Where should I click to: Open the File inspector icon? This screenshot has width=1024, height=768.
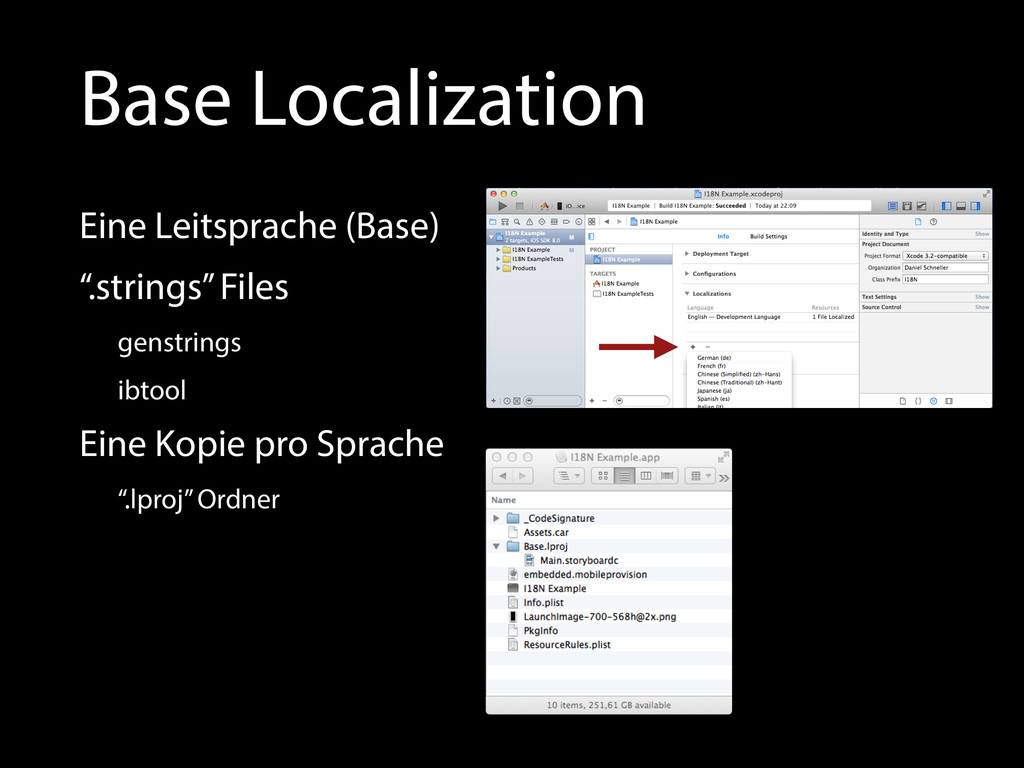(x=918, y=221)
